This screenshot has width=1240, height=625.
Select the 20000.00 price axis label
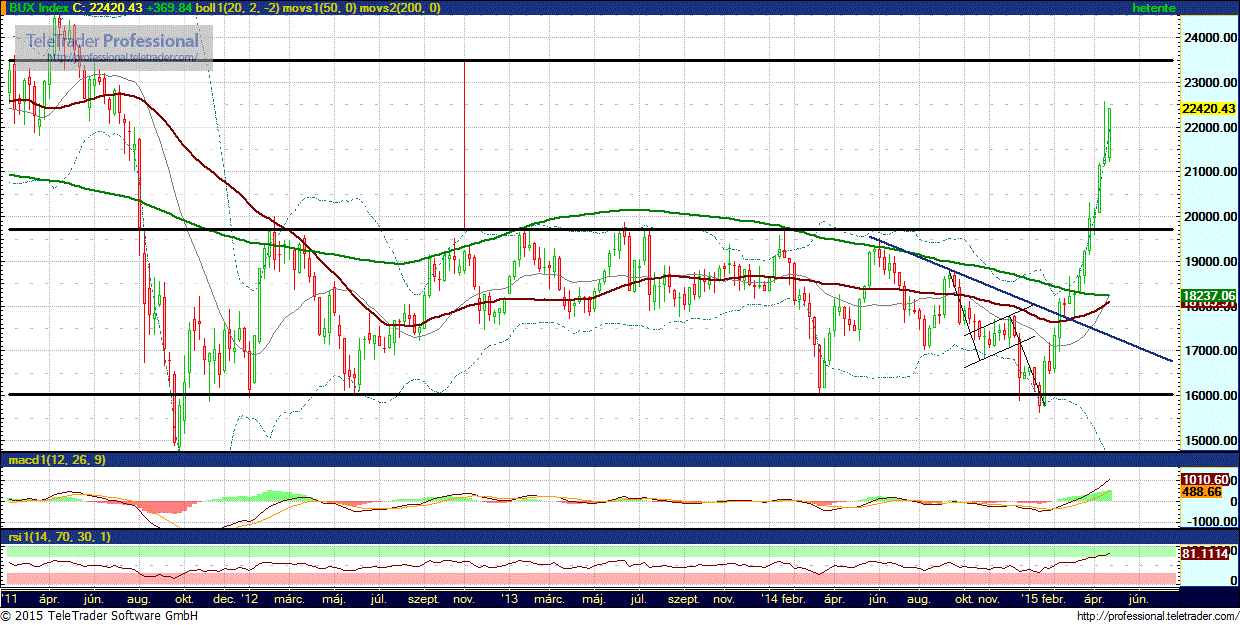tap(1208, 217)
